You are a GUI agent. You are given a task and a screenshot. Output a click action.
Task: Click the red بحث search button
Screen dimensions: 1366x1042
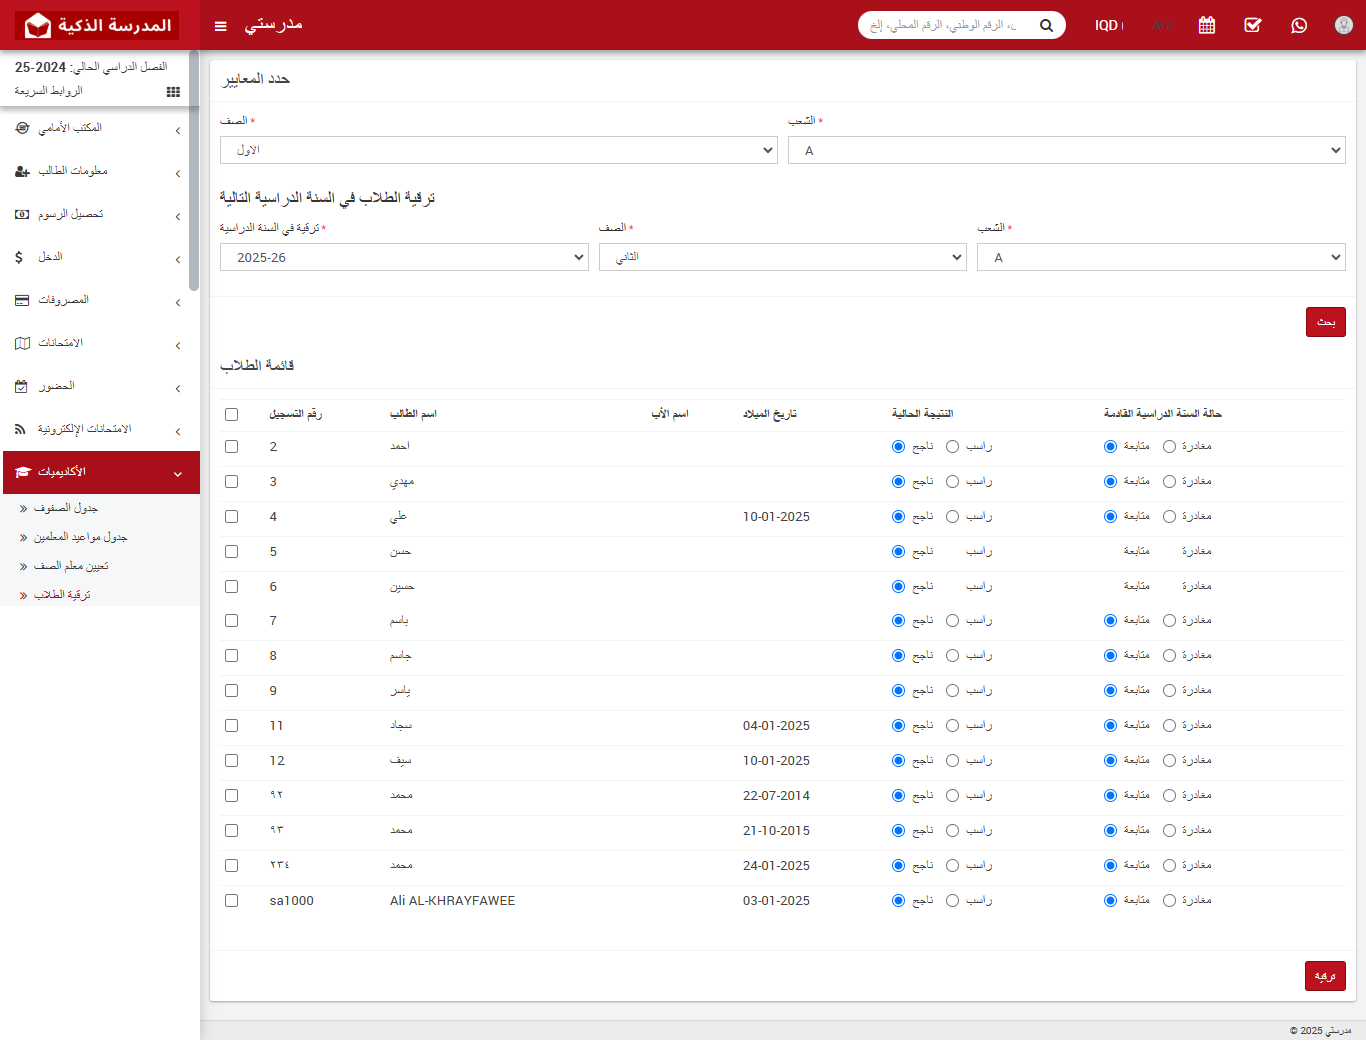click(x=1325, y=322)
